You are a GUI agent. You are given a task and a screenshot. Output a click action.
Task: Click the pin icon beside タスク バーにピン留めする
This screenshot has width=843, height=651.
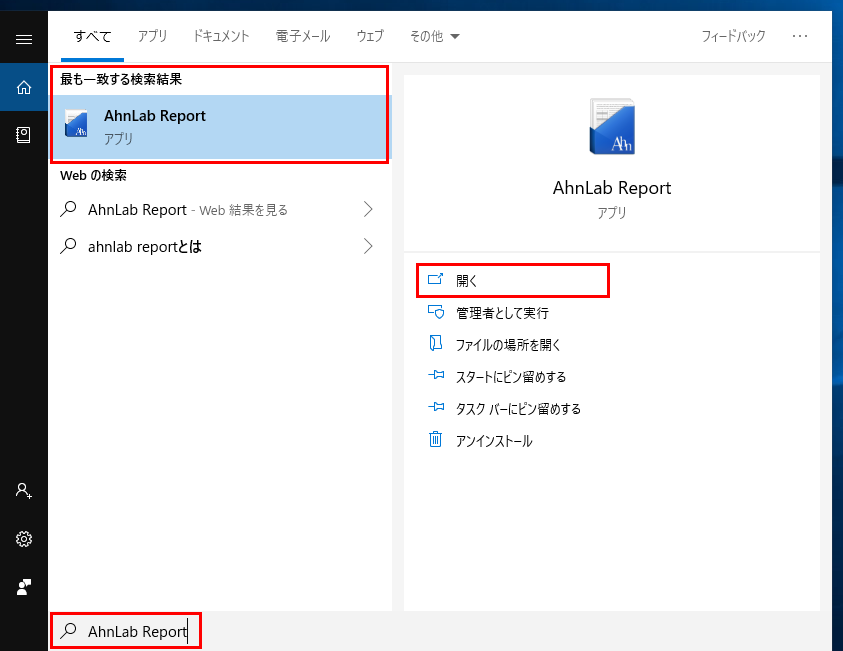point(436,407)
